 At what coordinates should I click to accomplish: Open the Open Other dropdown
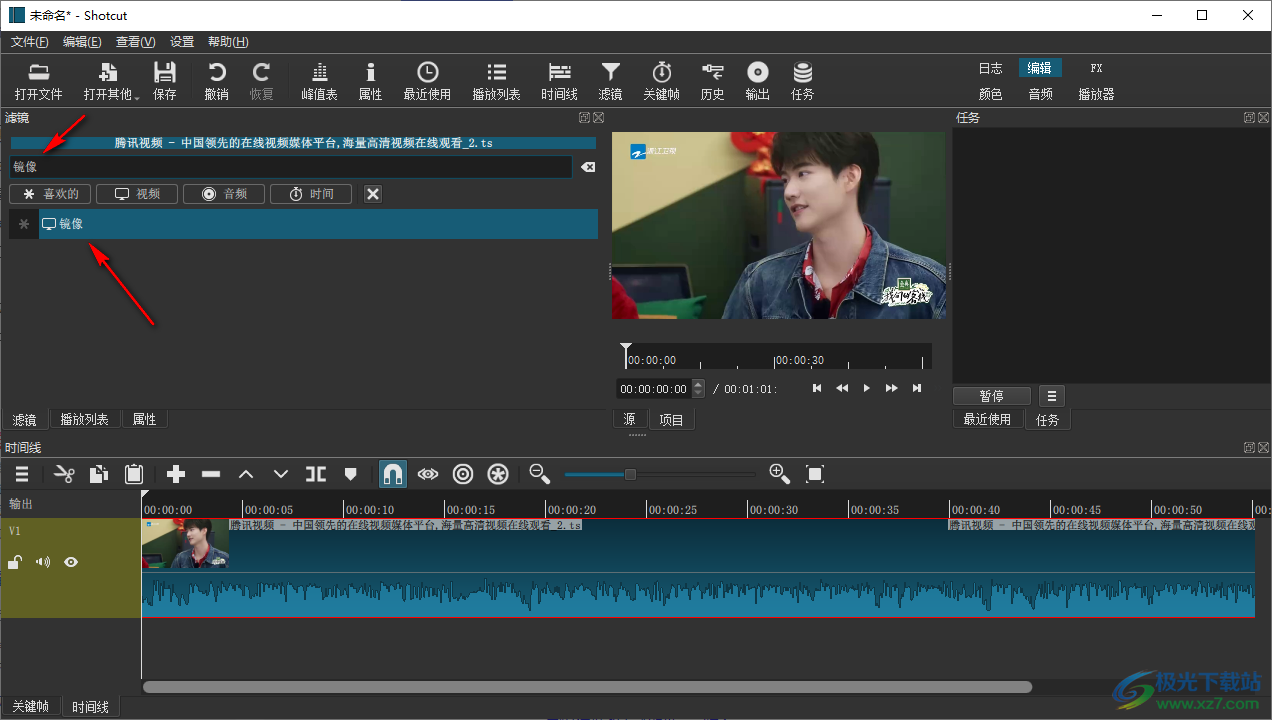click(112, 81)
